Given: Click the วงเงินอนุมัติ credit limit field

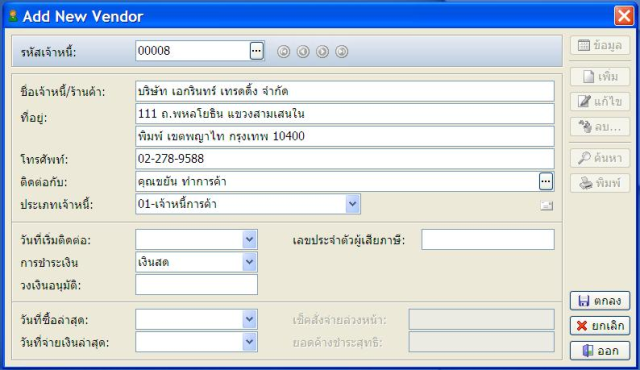Looking at the screenshot, I should pyautogui.click(x=196, y=284).
